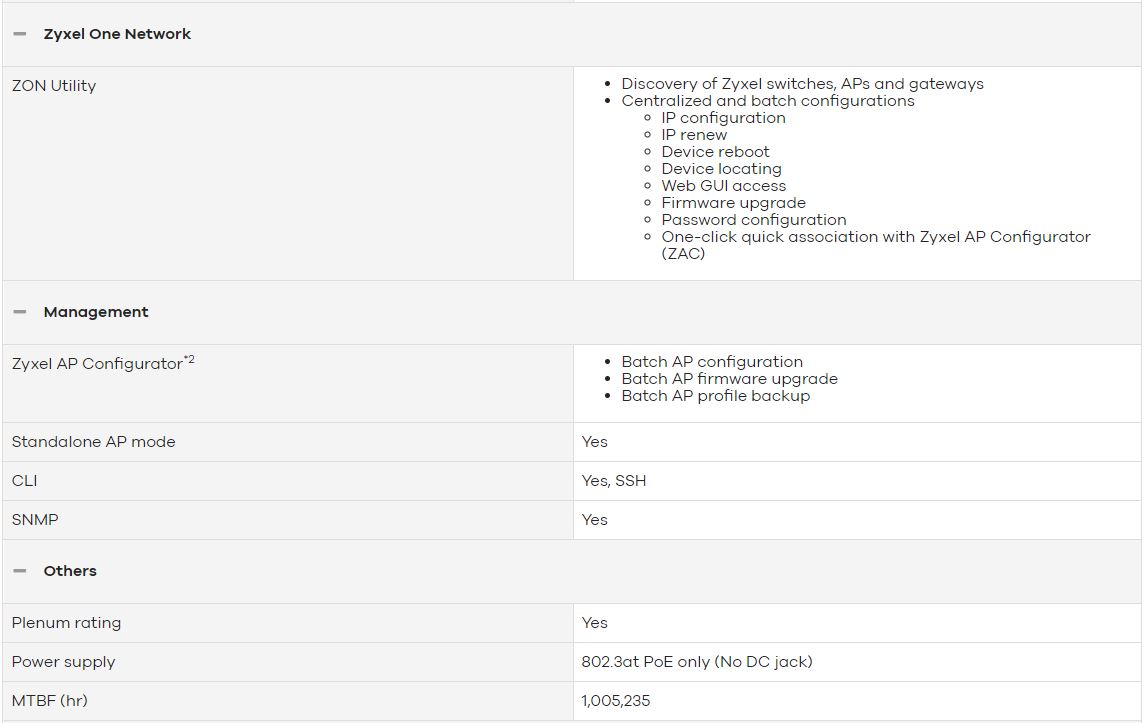
Task: Click the Others section heading
Action: pyautogui.click(x=70, y=571)
